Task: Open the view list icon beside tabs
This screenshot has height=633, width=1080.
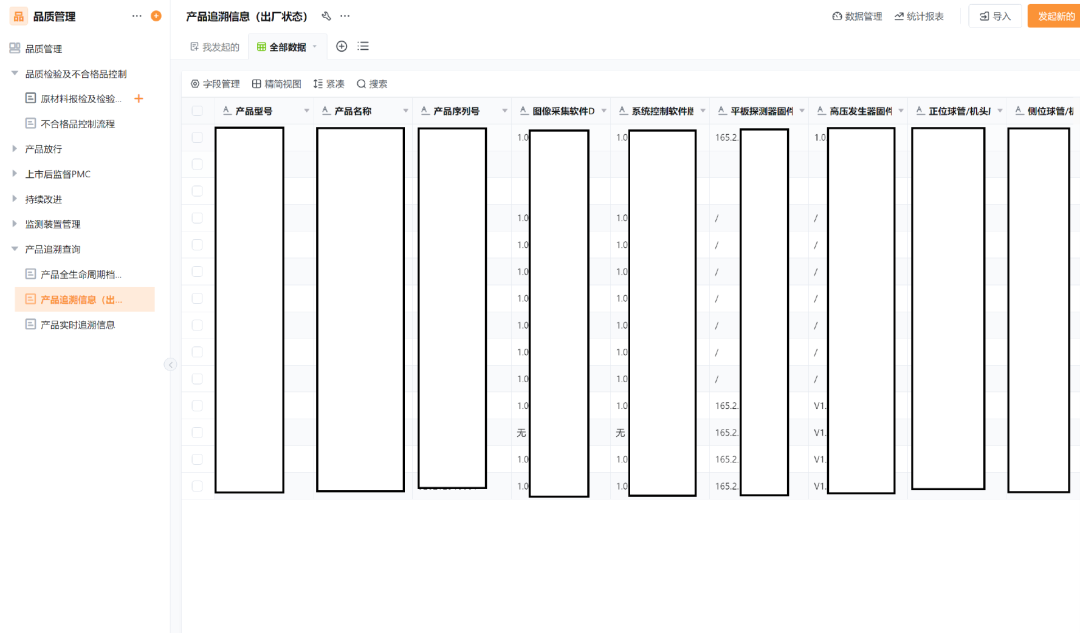Action: pyautogui.click(x=363, y=46)
